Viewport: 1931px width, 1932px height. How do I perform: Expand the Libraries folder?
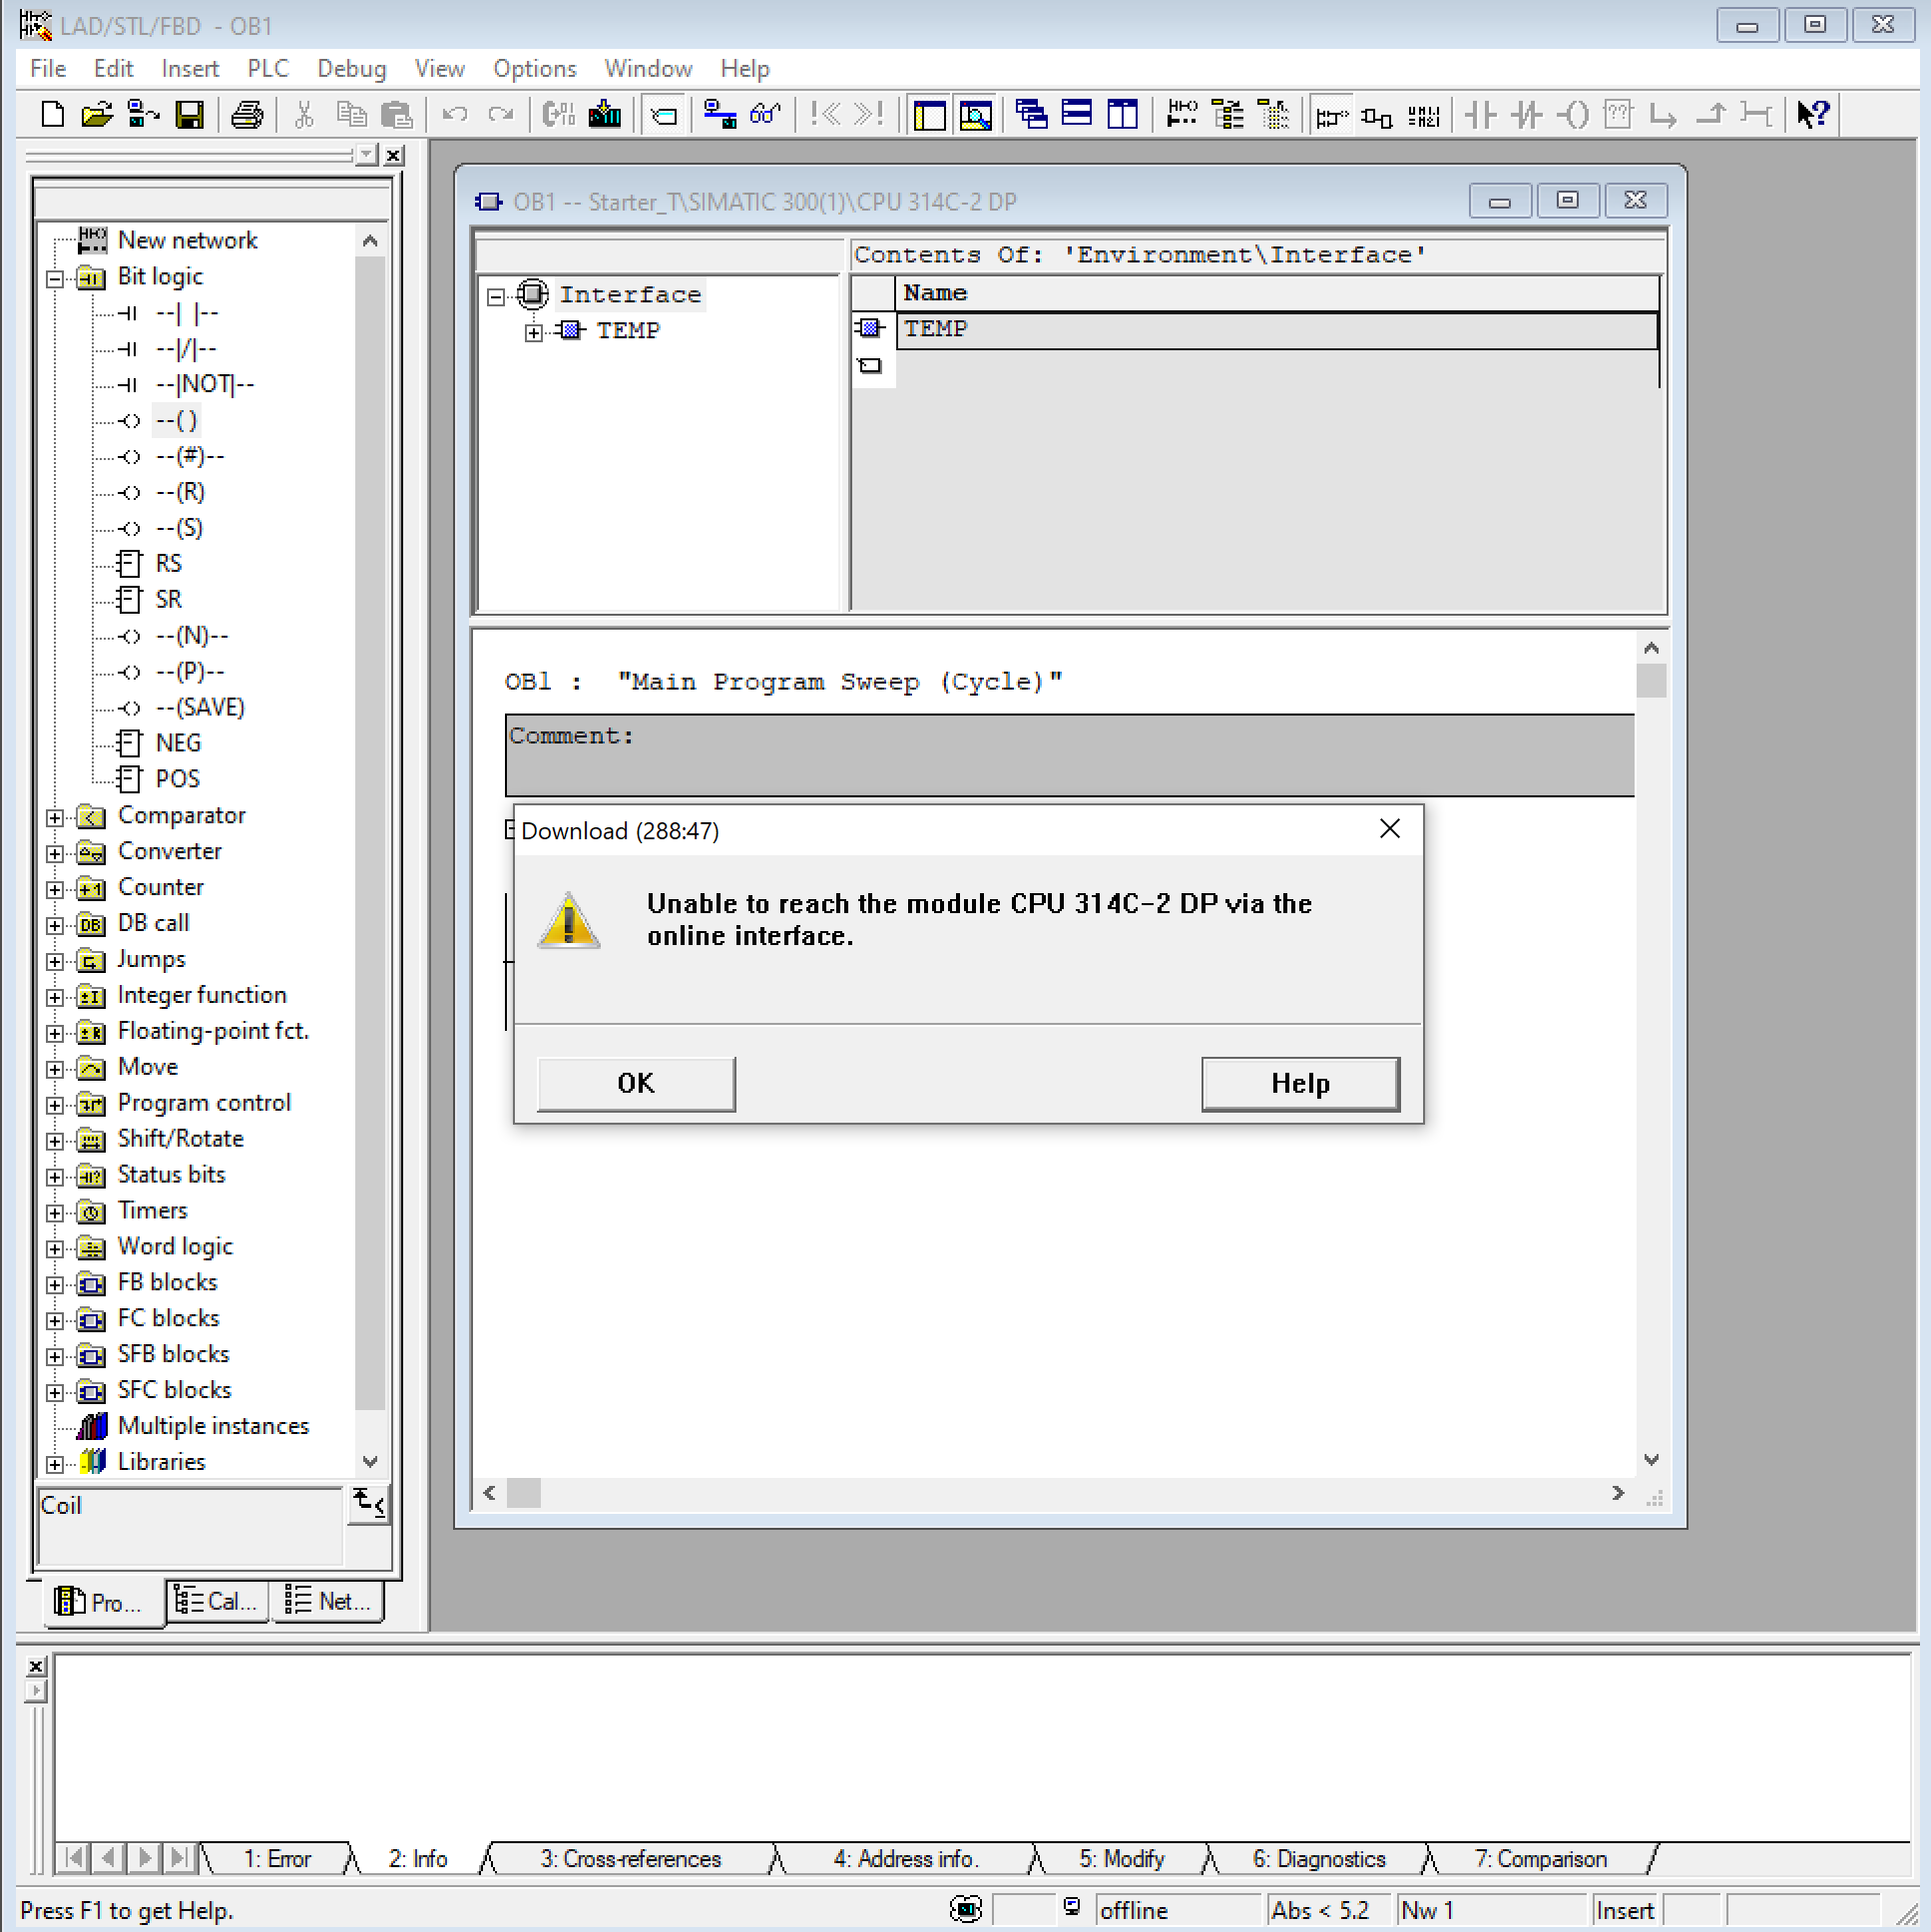pos(55,1463)
